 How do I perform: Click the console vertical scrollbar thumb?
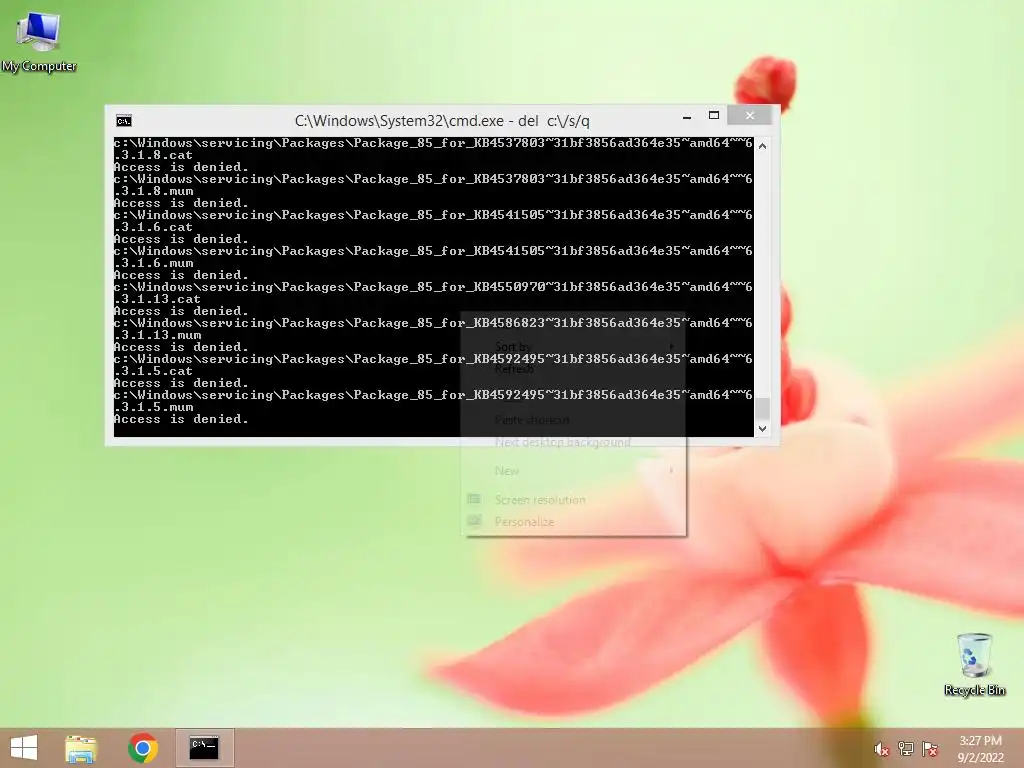tap(762, 408)
